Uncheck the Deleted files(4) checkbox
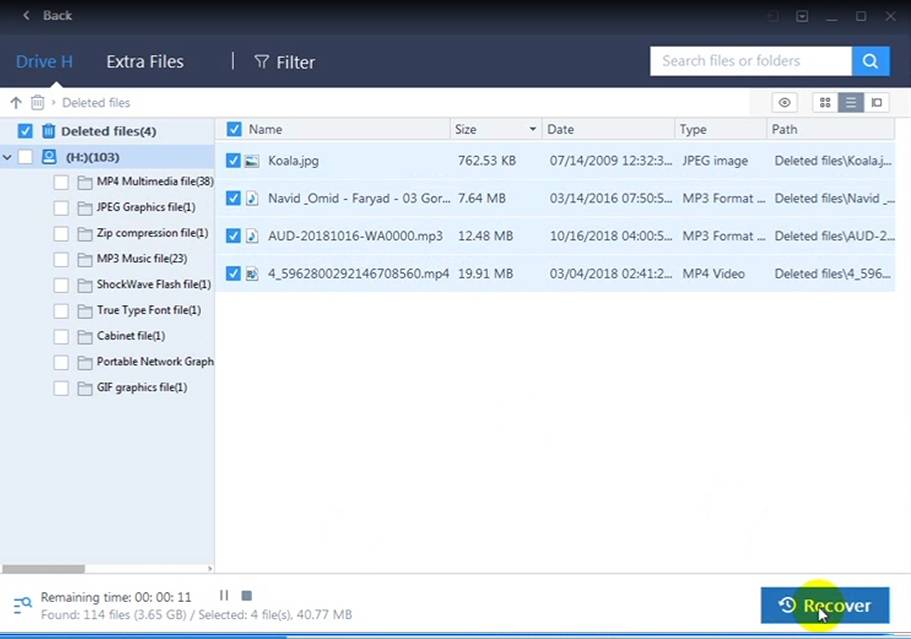This screenshot has height=639, width=911. (x=25, y=131)
